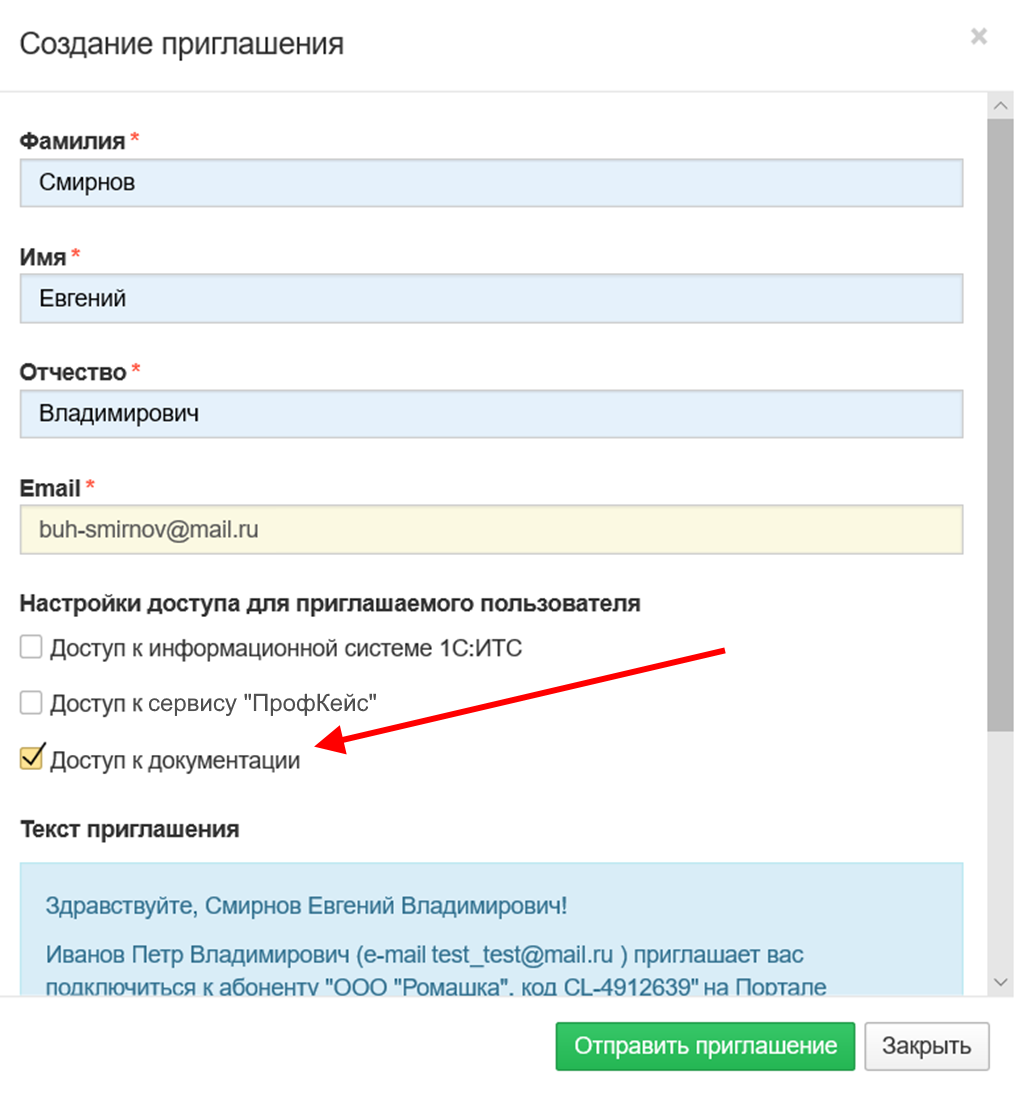
Task: Uncheck the "Доступ к документации" checkbox
Action: (x=32, y=759)
